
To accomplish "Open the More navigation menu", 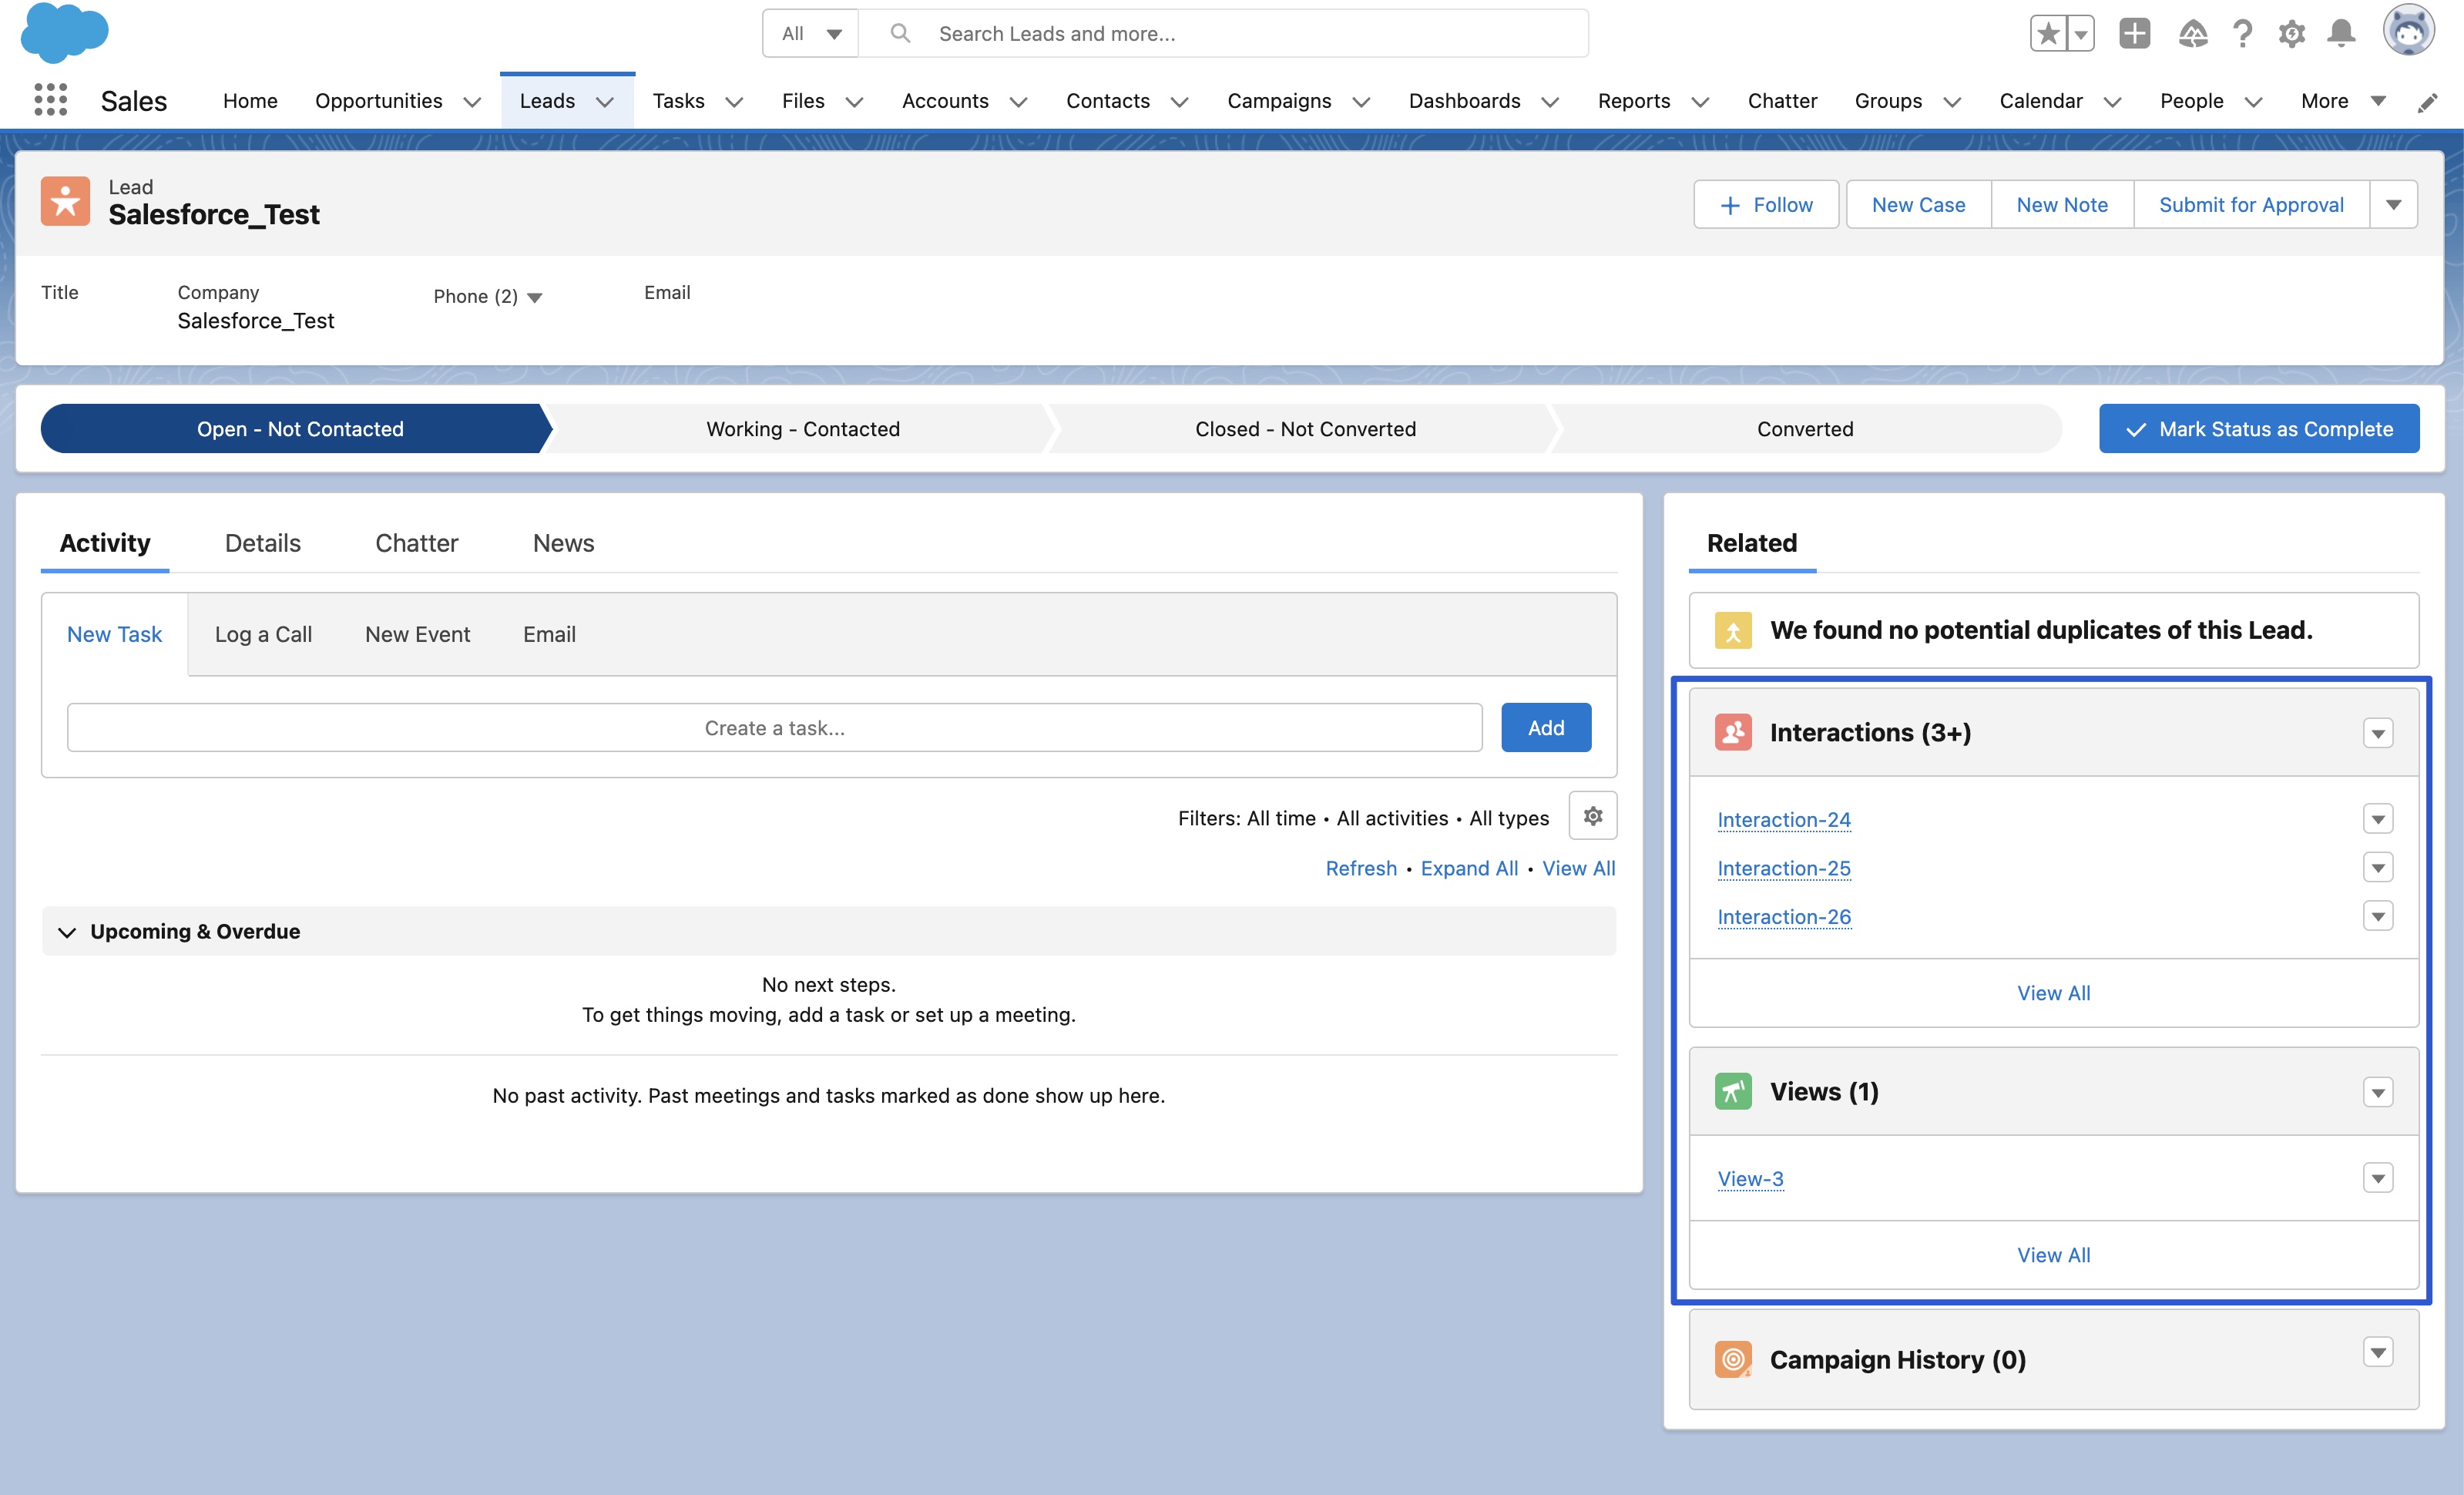I will (2343, 101).
